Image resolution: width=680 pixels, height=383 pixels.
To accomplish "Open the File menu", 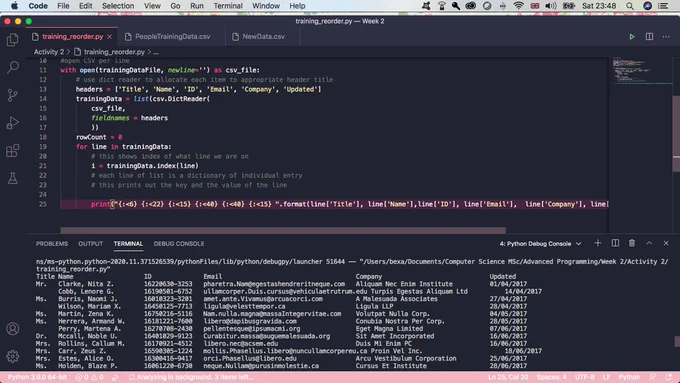I will [x=63, y=6].
